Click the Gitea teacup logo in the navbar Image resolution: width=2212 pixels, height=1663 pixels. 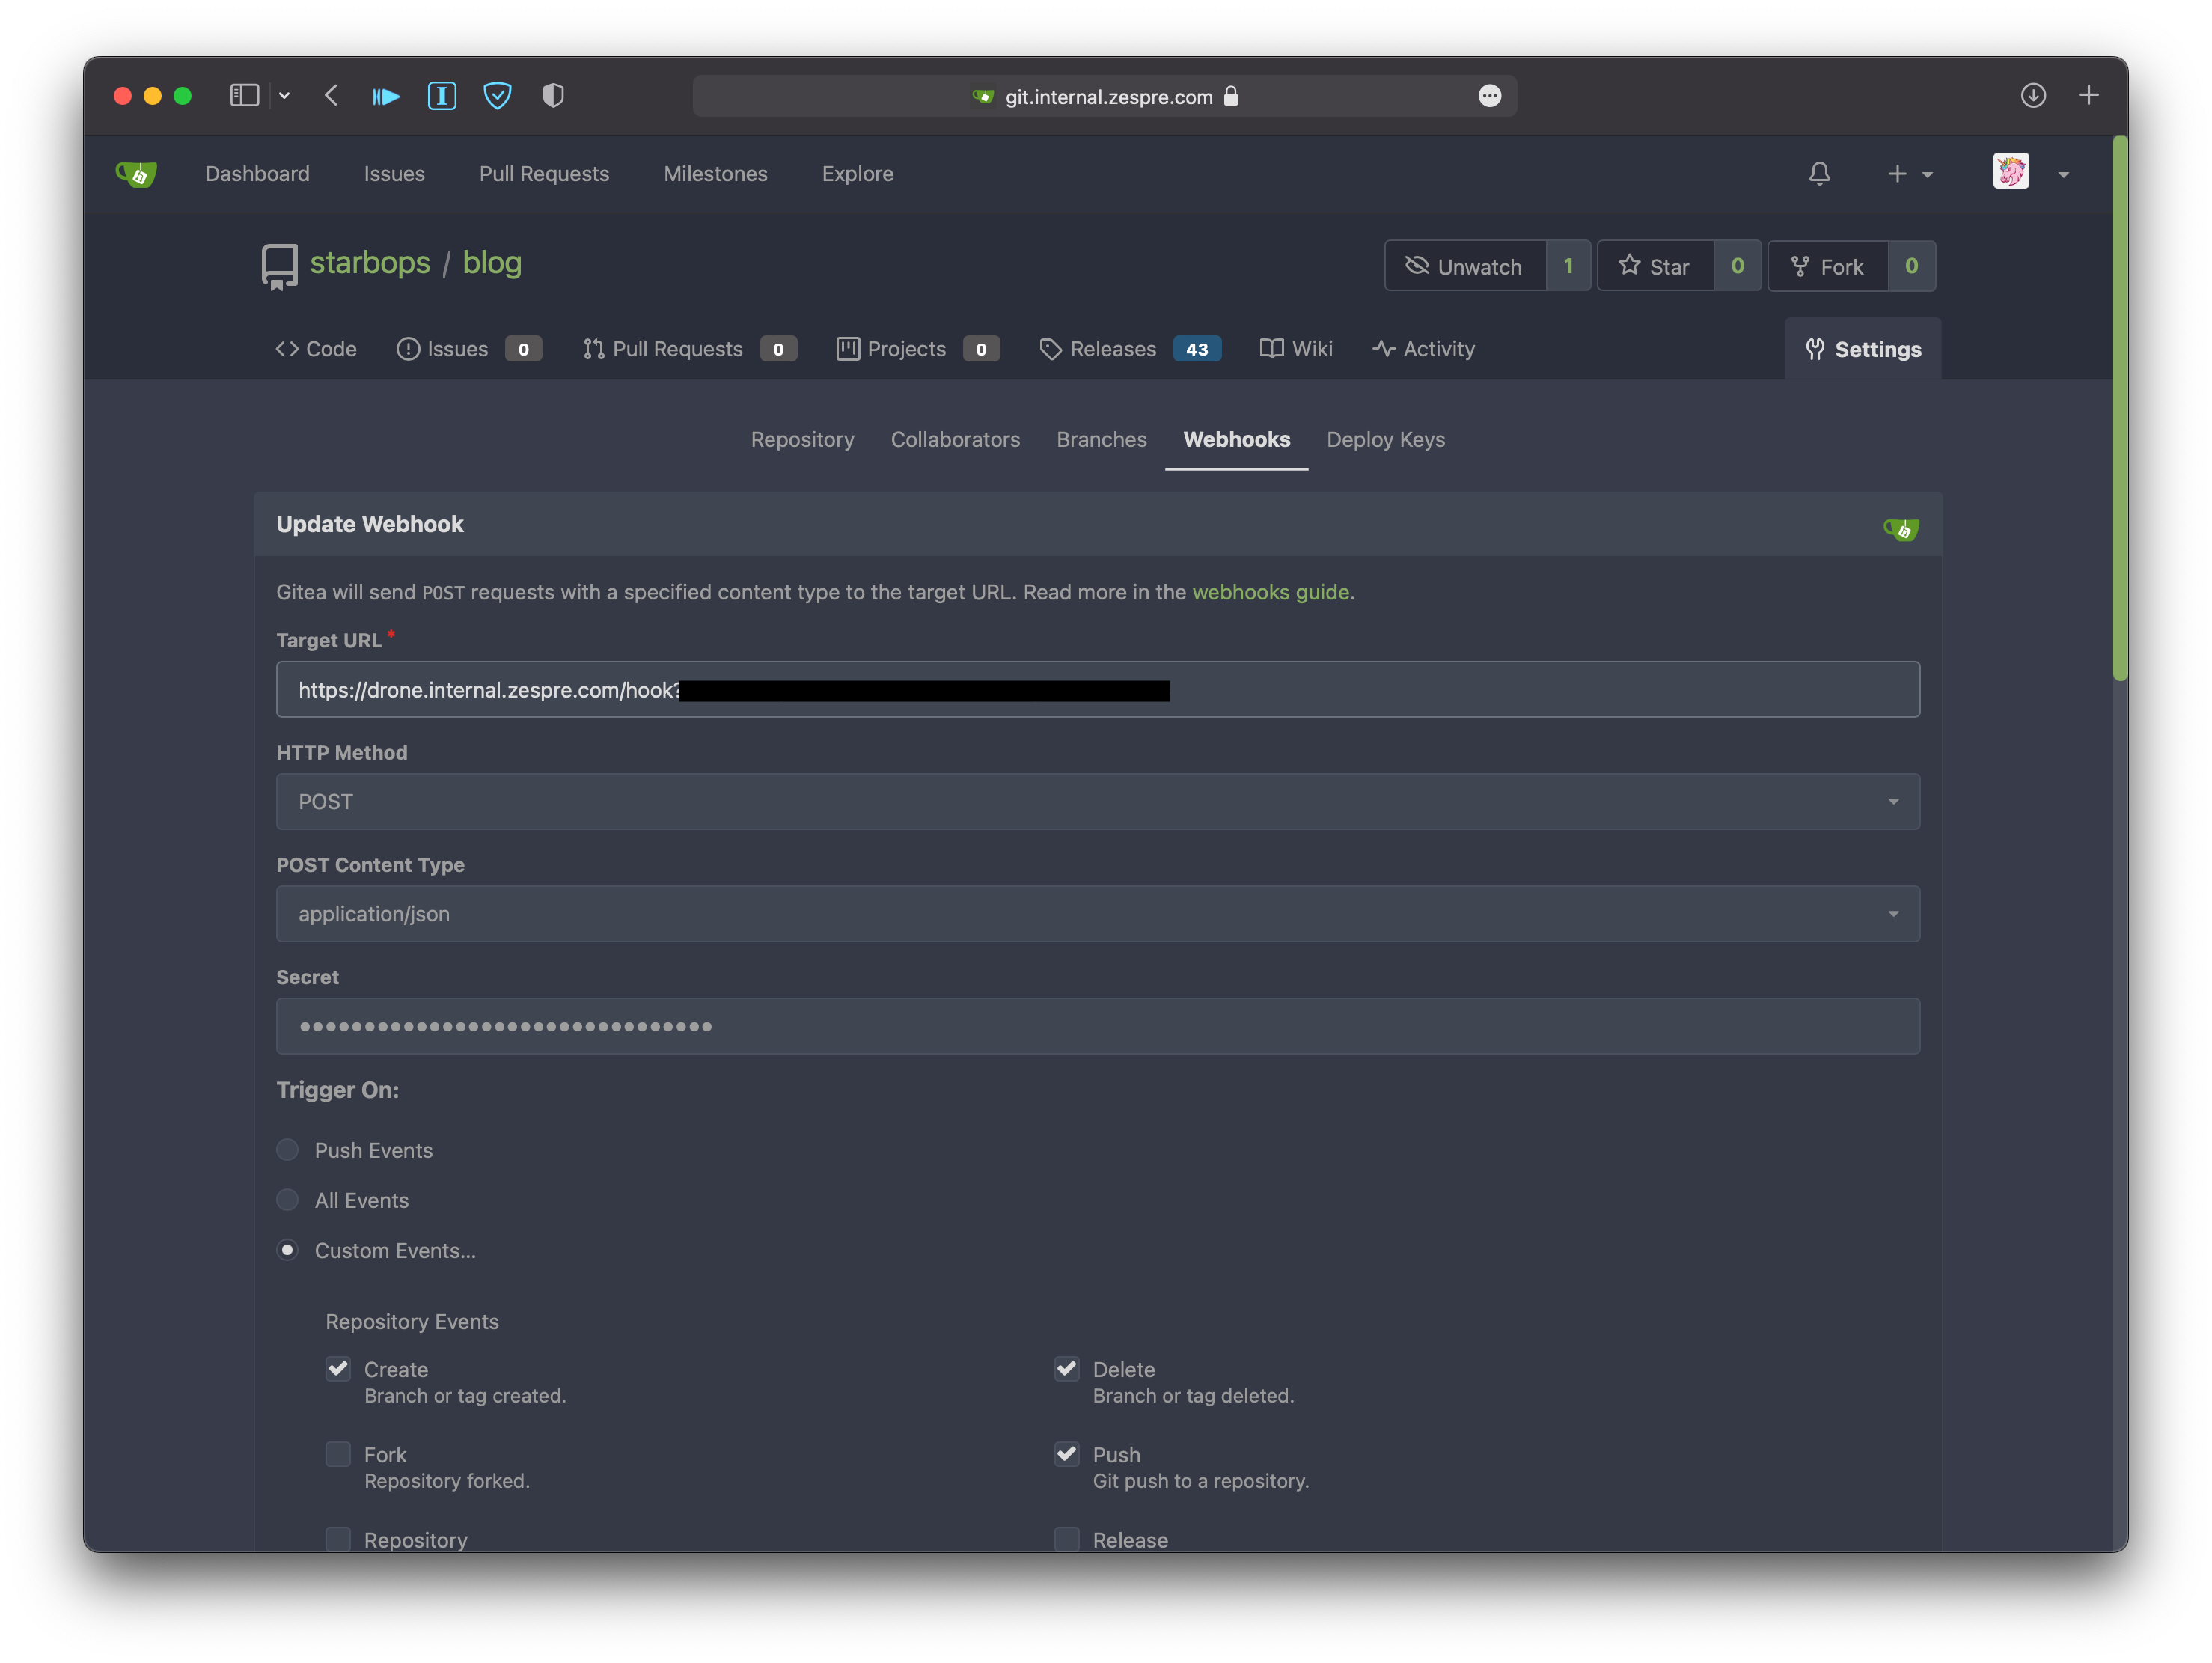137,173
